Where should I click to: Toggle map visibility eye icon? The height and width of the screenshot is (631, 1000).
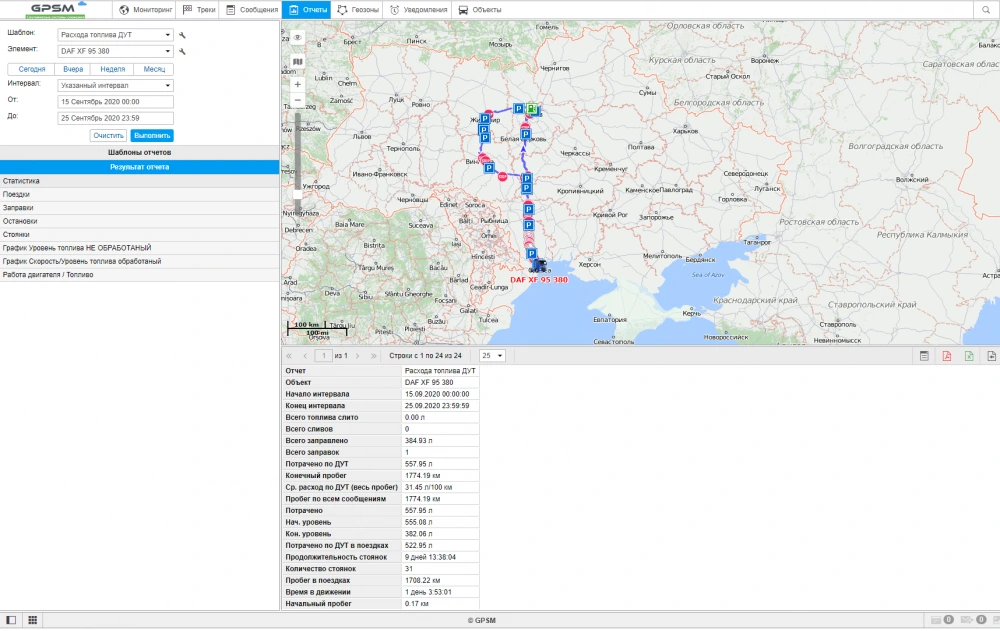pos(297,37)
